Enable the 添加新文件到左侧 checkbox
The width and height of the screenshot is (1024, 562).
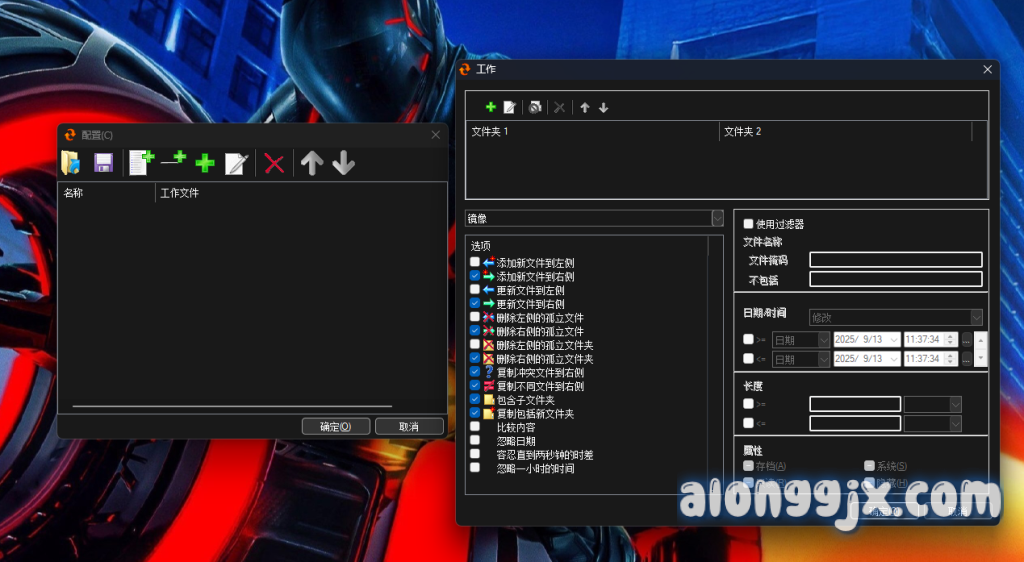475,262
